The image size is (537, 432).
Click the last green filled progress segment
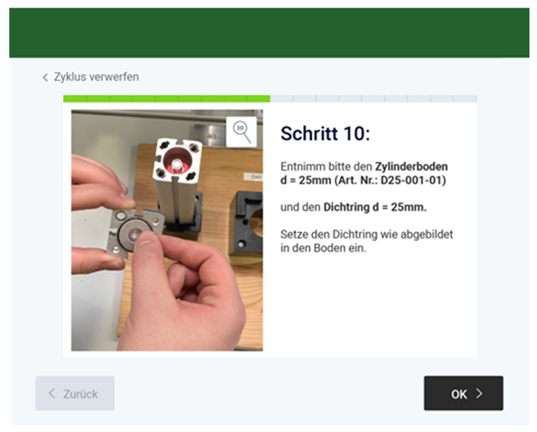pos(259,99)
